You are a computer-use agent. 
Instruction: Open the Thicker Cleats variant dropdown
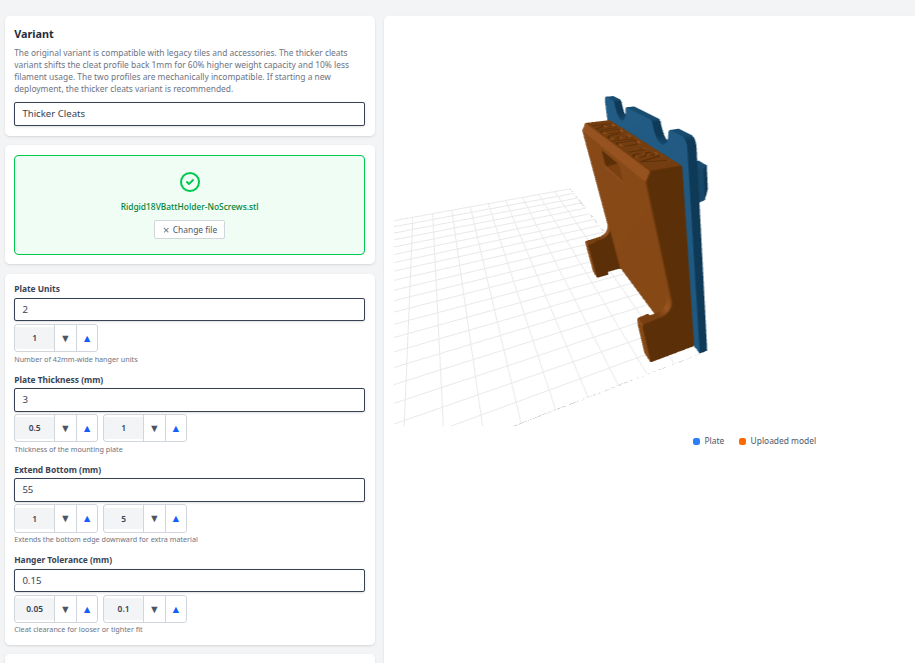[189, 114]
